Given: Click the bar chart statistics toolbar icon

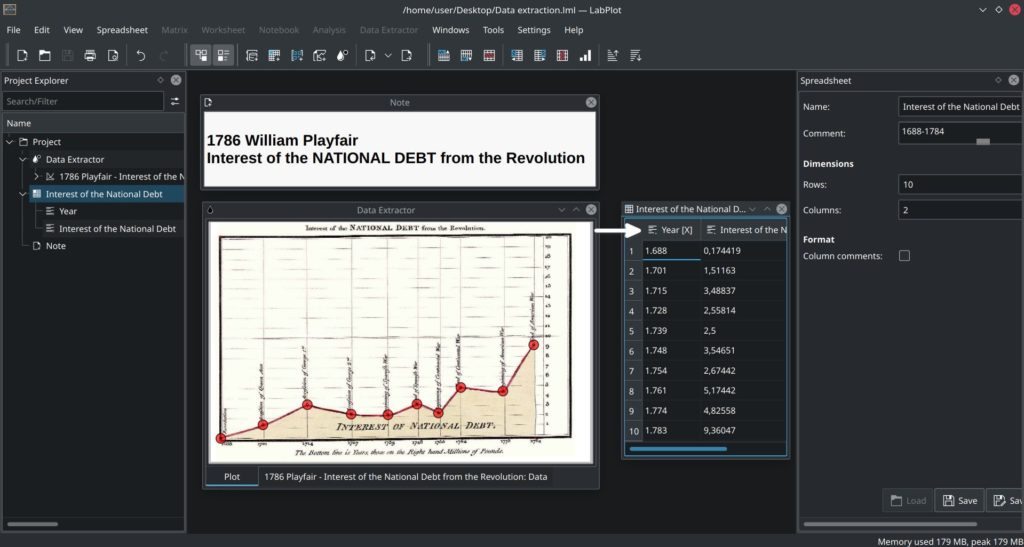Looking at the screenshot, I should click(x=584, y=55).
